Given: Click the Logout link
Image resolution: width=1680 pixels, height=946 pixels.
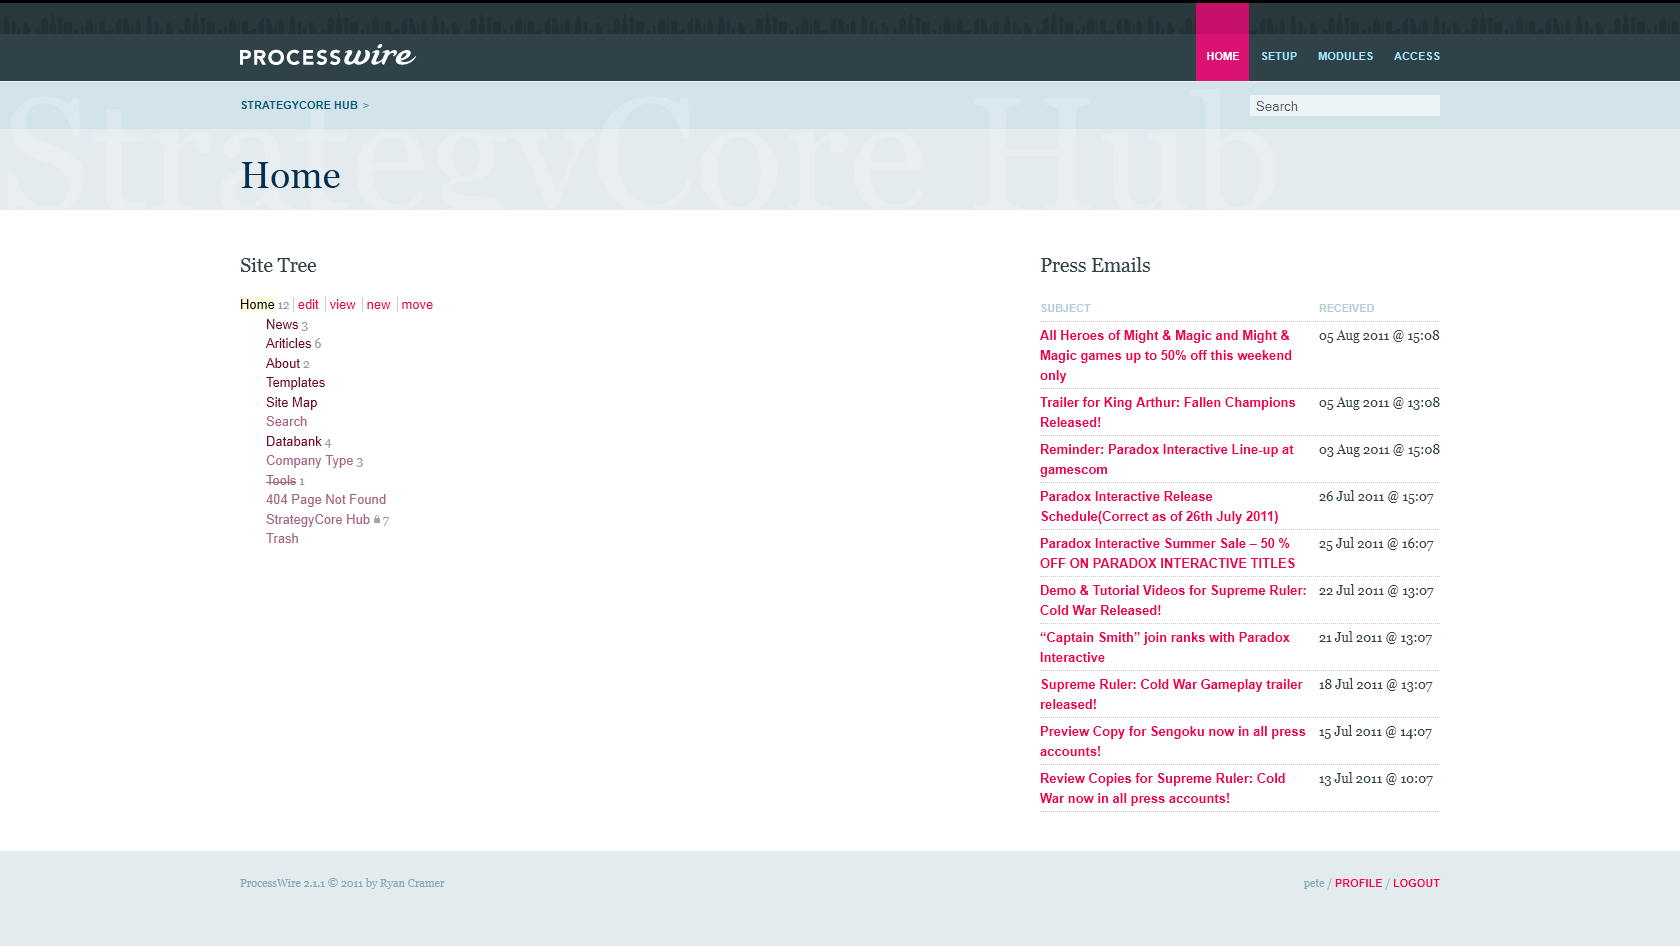Looking at the screenshot, I should 1416,884.
